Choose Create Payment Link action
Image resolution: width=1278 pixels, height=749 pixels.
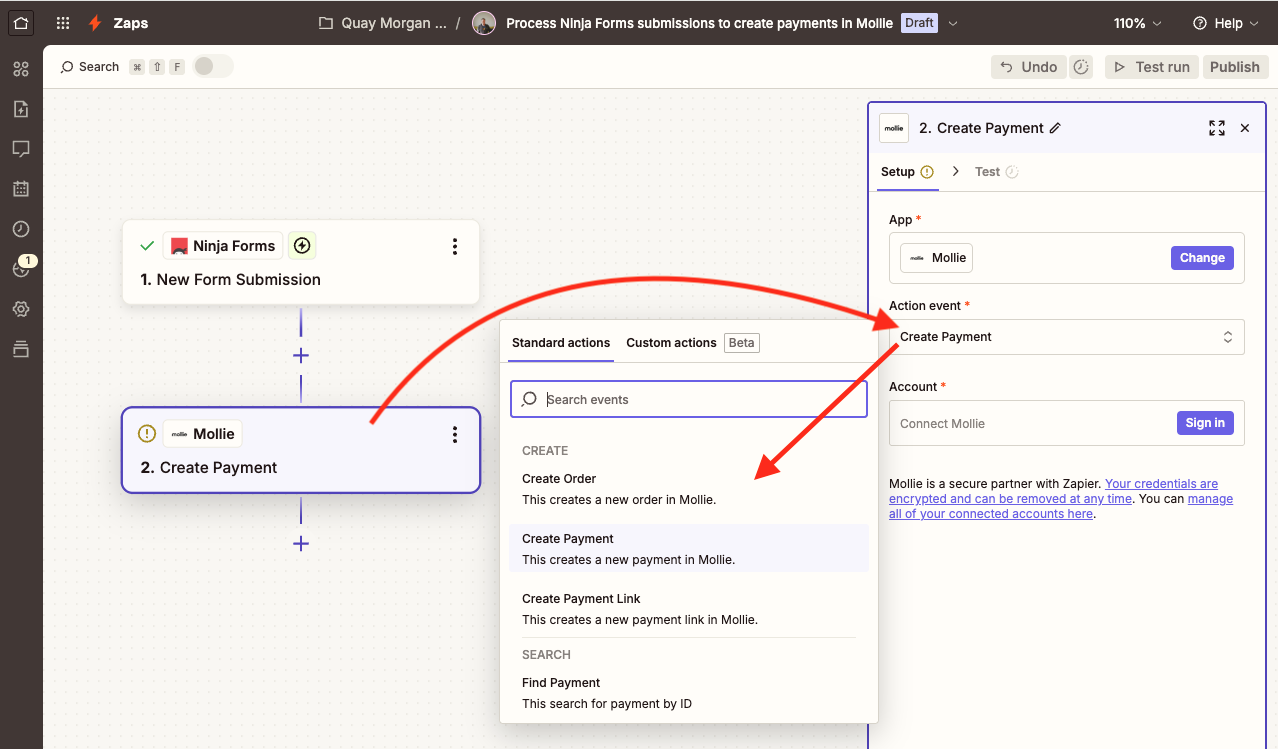pyautogui.click(x=688, y=609)
